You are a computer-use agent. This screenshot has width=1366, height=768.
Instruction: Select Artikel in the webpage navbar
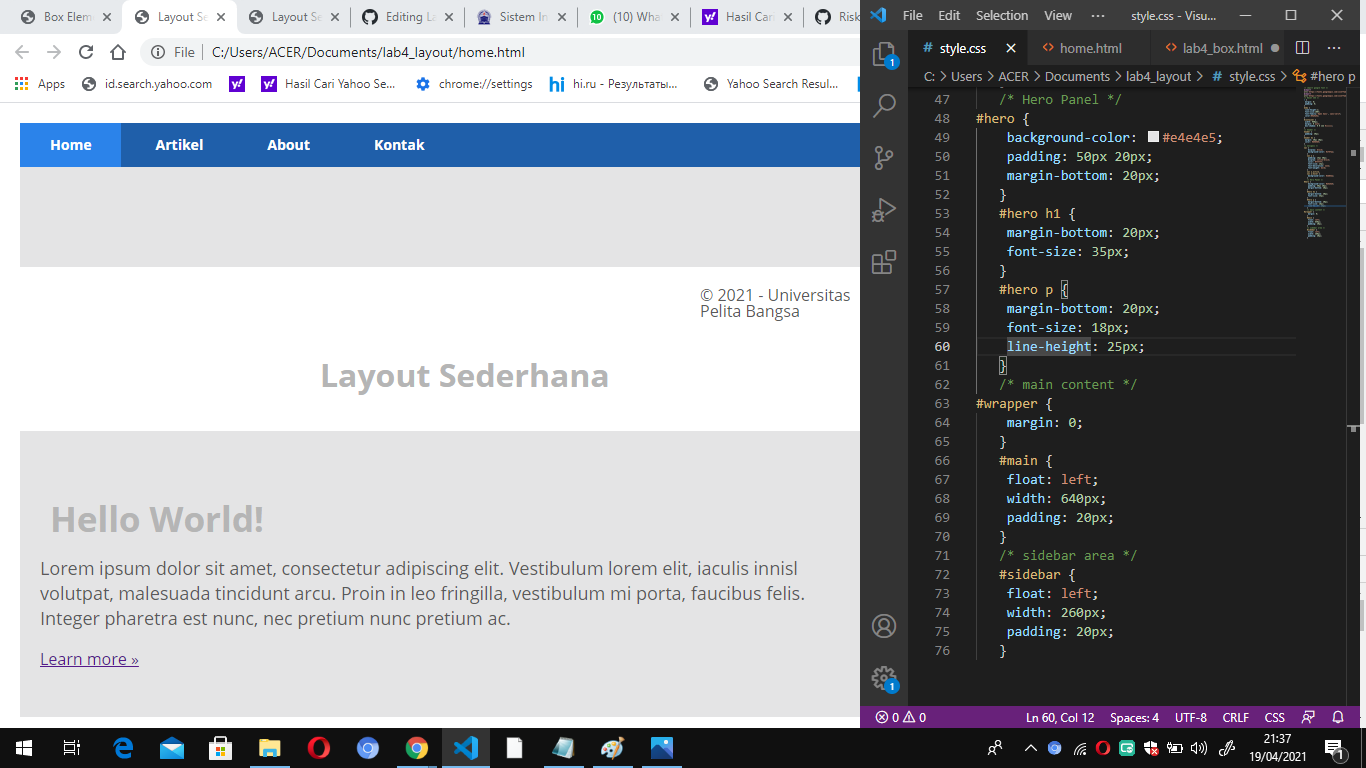click(178, 144)
